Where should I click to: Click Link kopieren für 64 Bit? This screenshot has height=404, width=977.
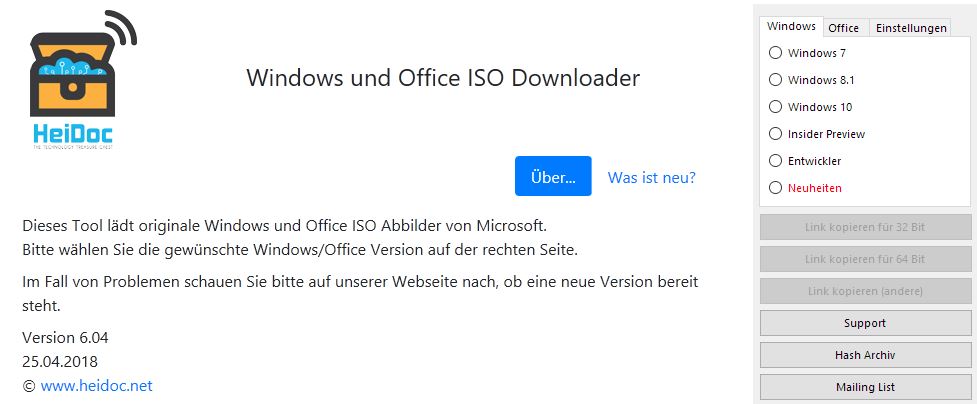(x=865, y=259)
